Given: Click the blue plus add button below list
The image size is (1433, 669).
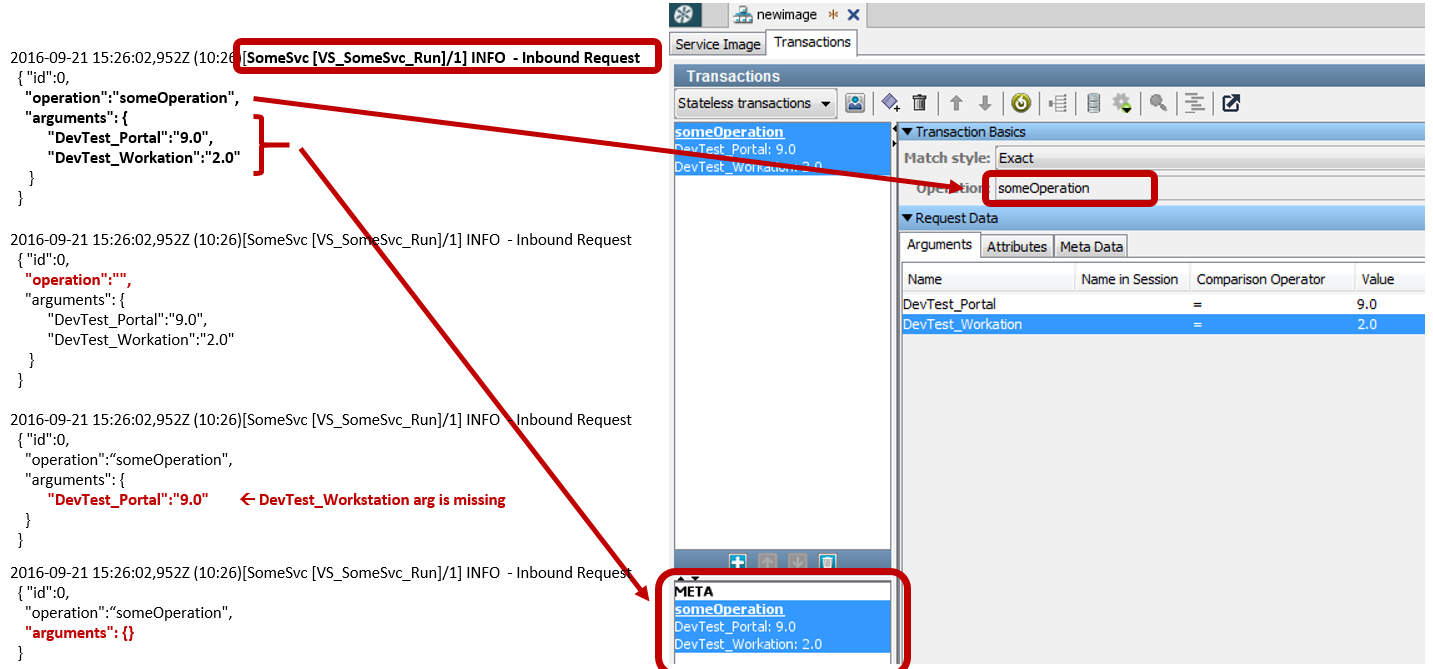Looking at the screenshot, I should (738, 562).
